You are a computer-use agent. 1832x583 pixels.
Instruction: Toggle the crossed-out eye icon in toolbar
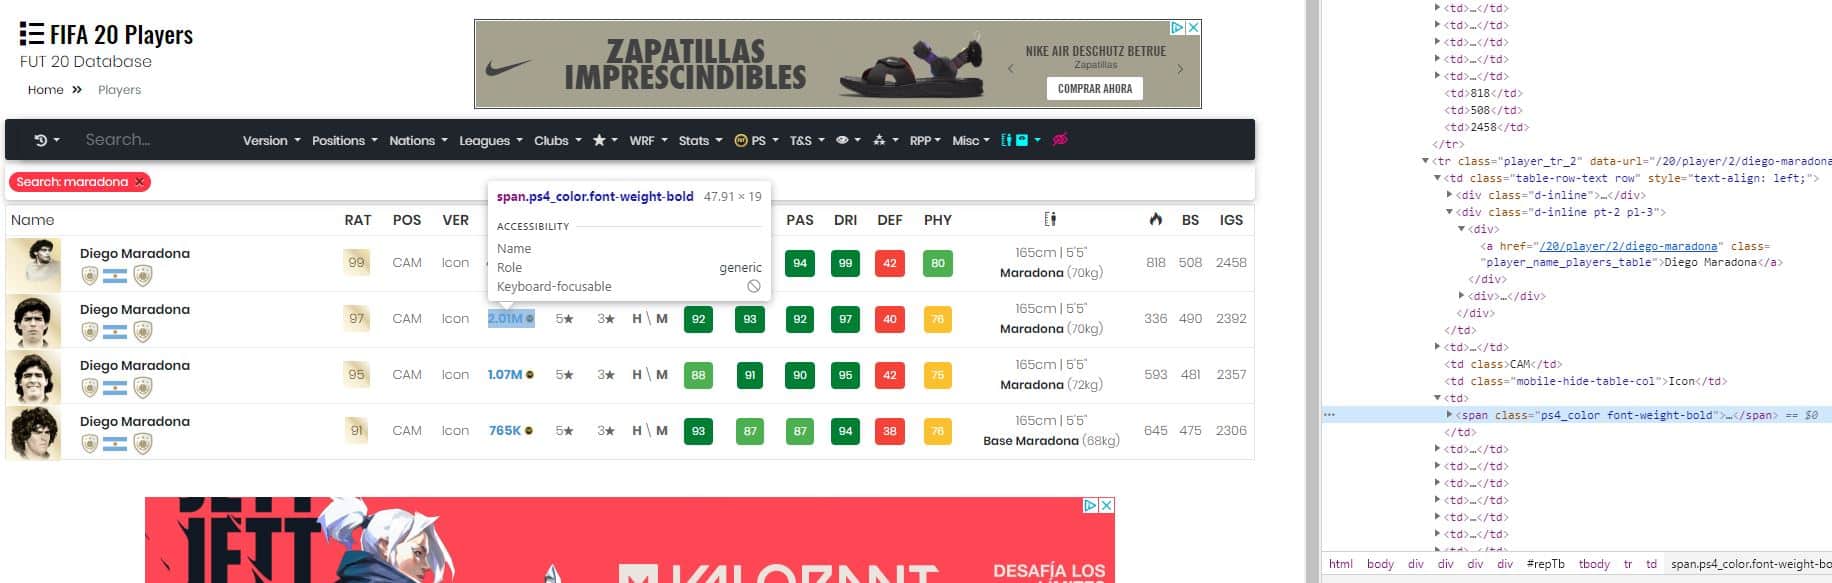(x=1060, y=140)
